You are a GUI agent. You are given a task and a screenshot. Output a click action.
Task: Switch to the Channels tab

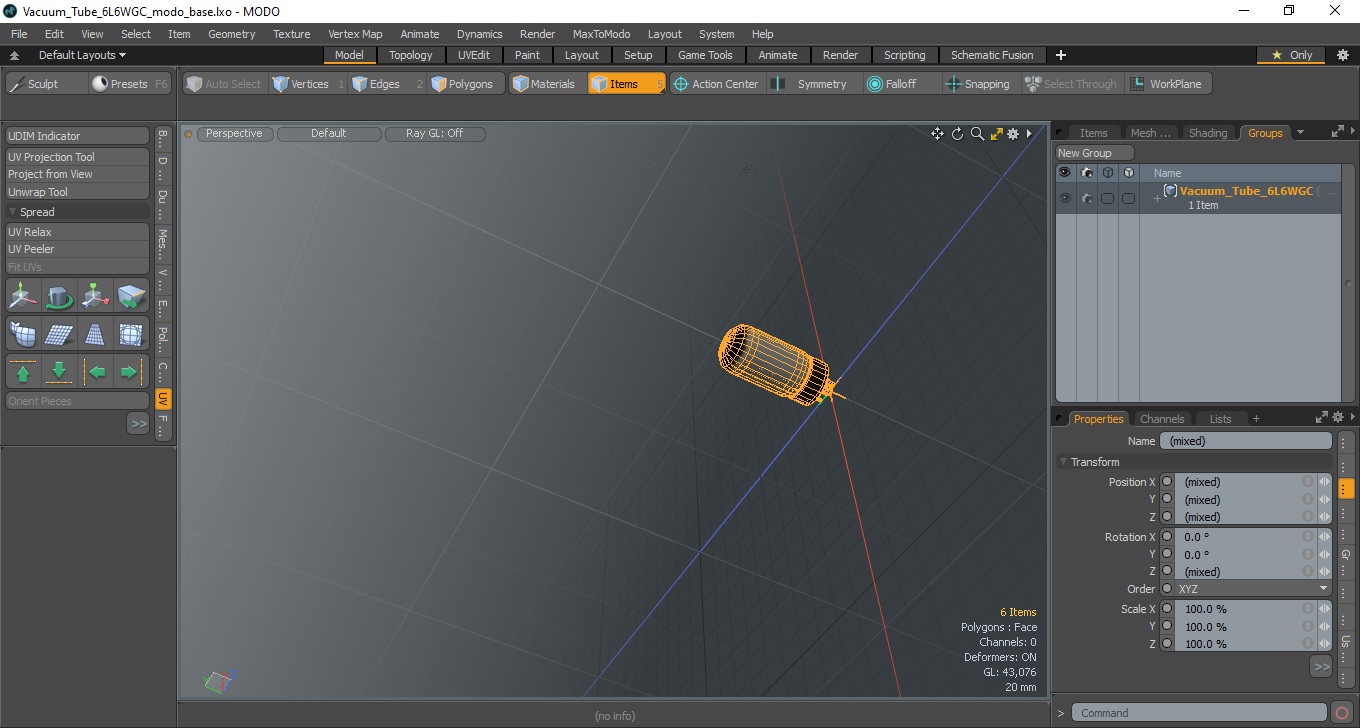pos(1162,419)
